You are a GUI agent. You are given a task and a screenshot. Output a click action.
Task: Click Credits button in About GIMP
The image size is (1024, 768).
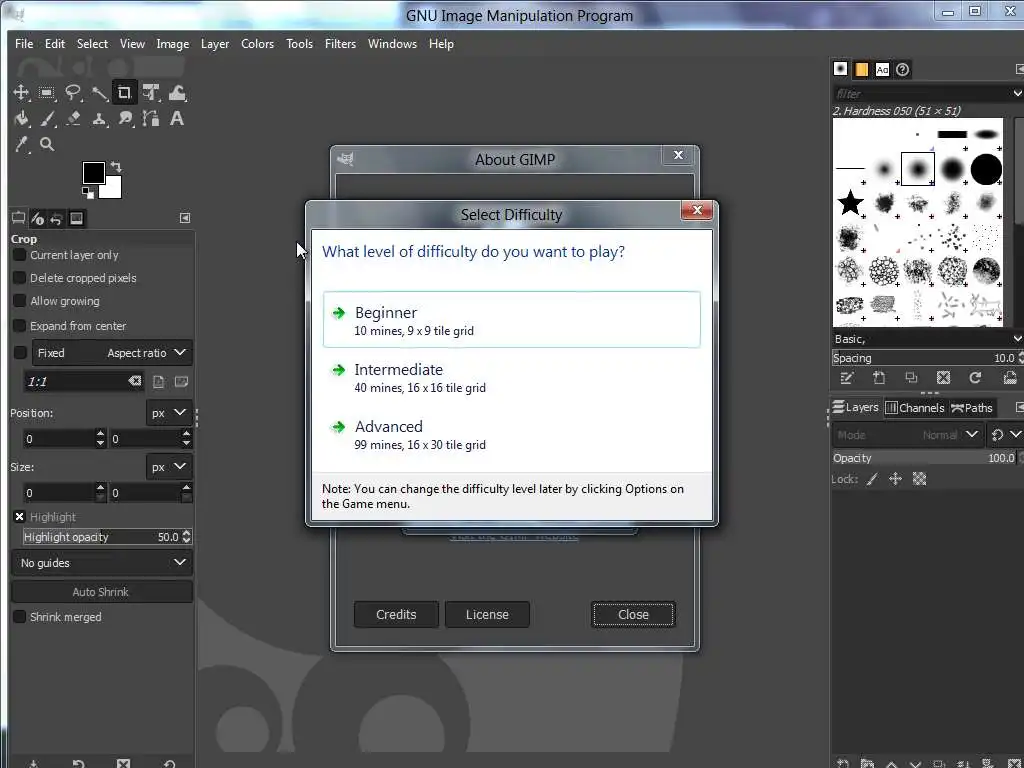tap(396, 615)
